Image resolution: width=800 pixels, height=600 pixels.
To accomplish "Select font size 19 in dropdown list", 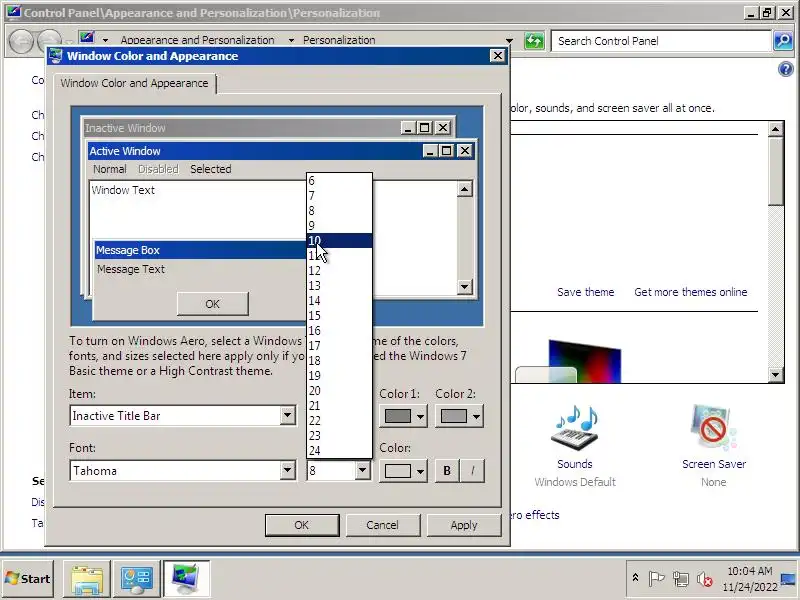I will tap(339, 376).
